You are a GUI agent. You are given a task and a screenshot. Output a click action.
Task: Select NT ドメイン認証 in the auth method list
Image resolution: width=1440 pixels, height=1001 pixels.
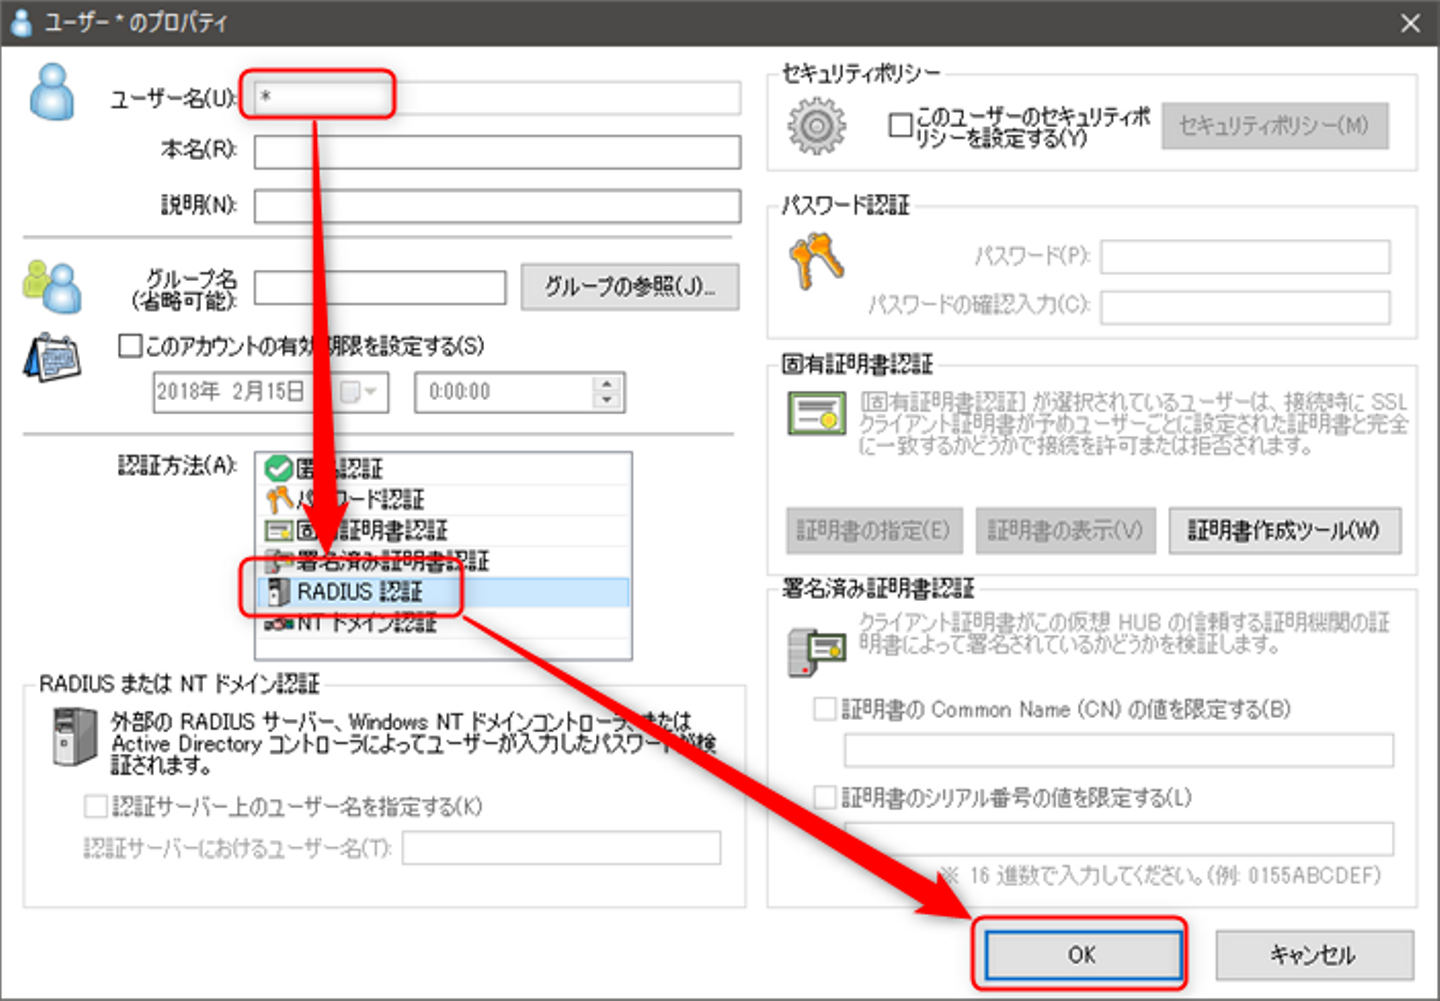(443, 623)
